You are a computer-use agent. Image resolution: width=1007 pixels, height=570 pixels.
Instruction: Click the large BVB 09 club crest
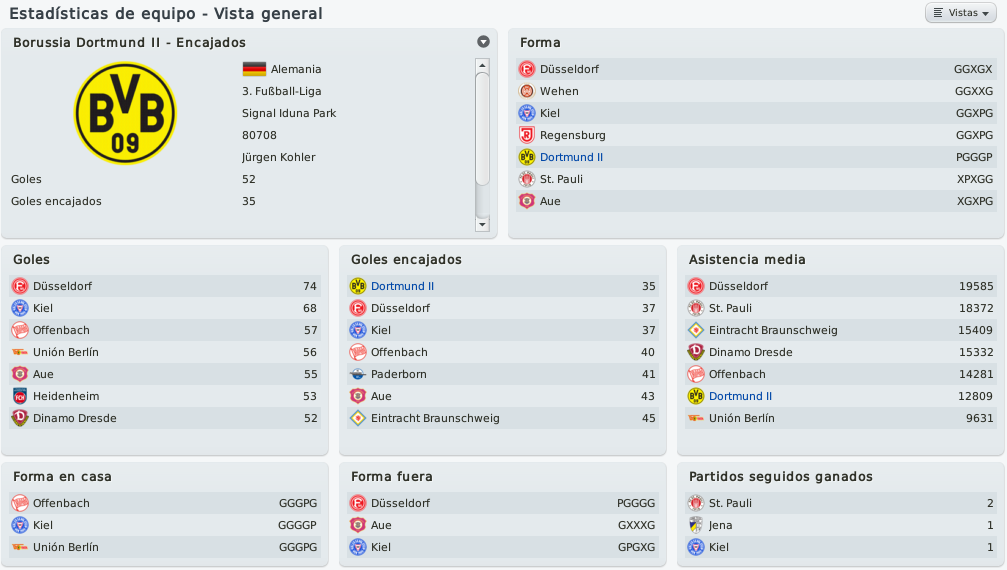[x=125, y=113]
